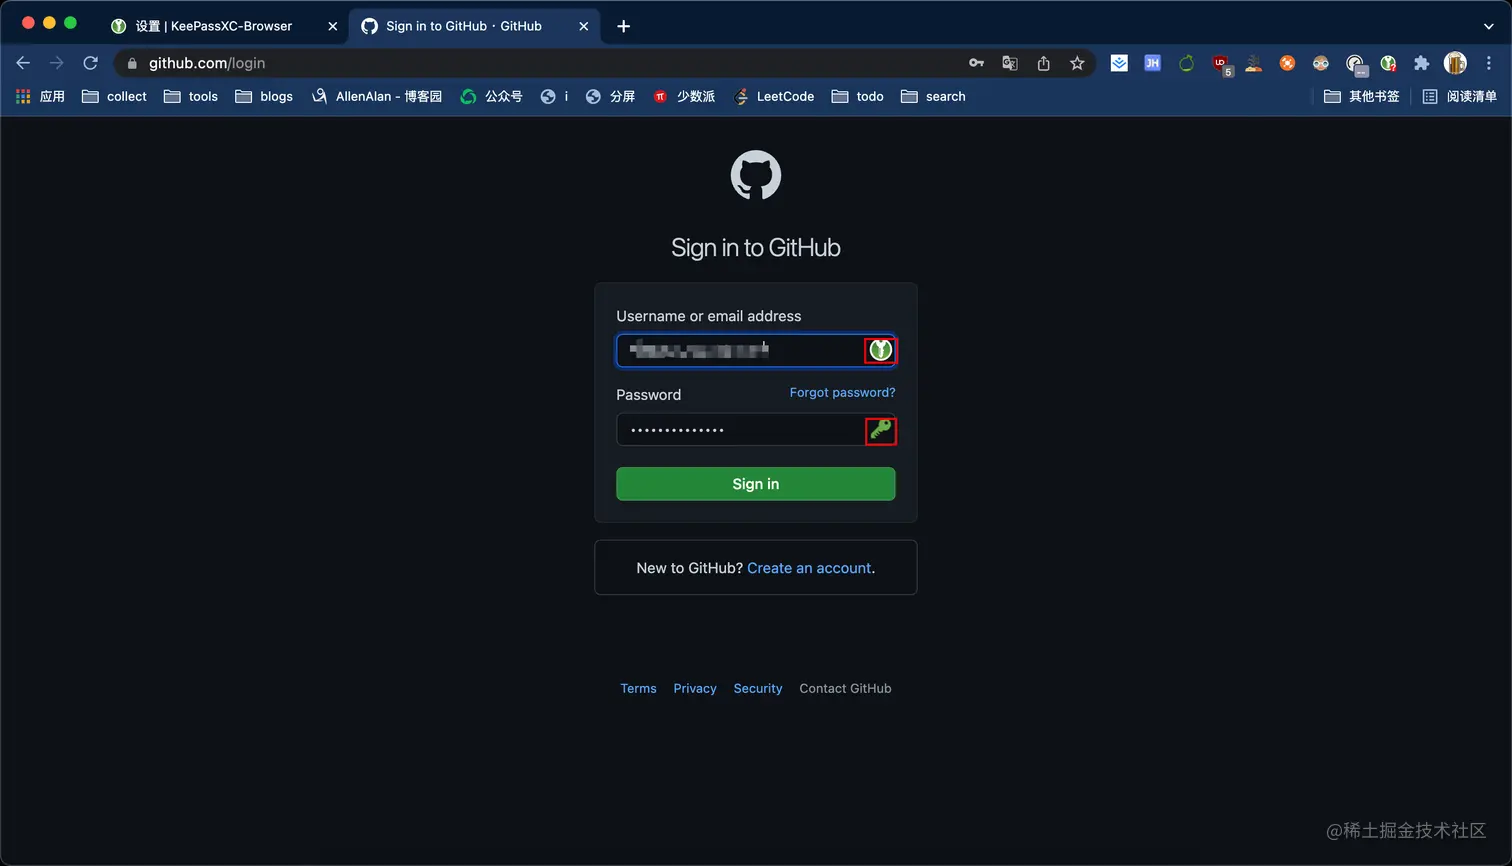Go back with the browser back arrow
1512x866 pixels.
point(23,63)
